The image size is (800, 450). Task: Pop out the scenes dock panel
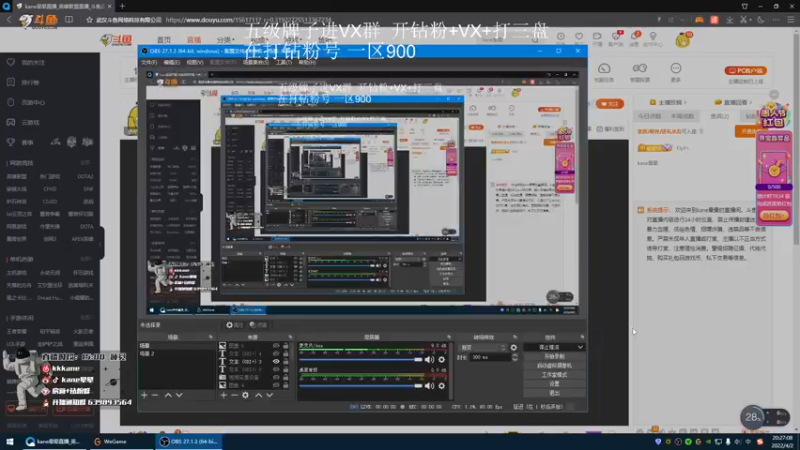(210, 337)
